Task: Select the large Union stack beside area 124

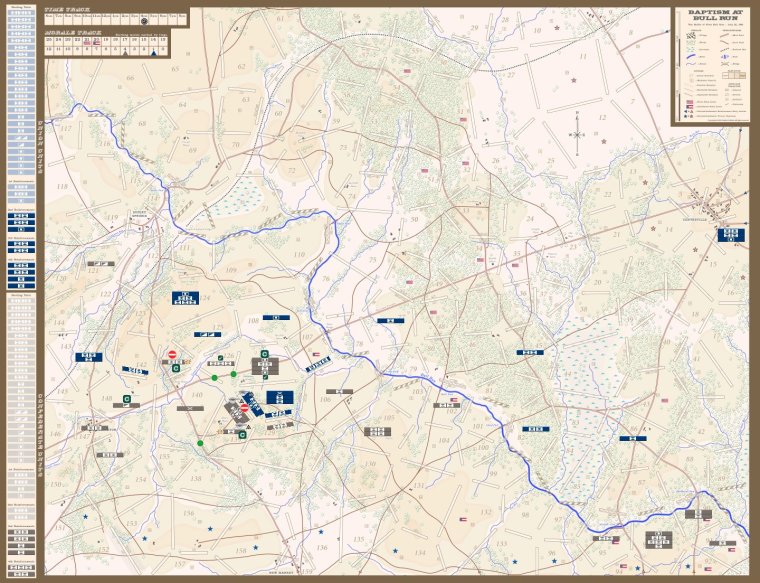Action: point(185,298)
